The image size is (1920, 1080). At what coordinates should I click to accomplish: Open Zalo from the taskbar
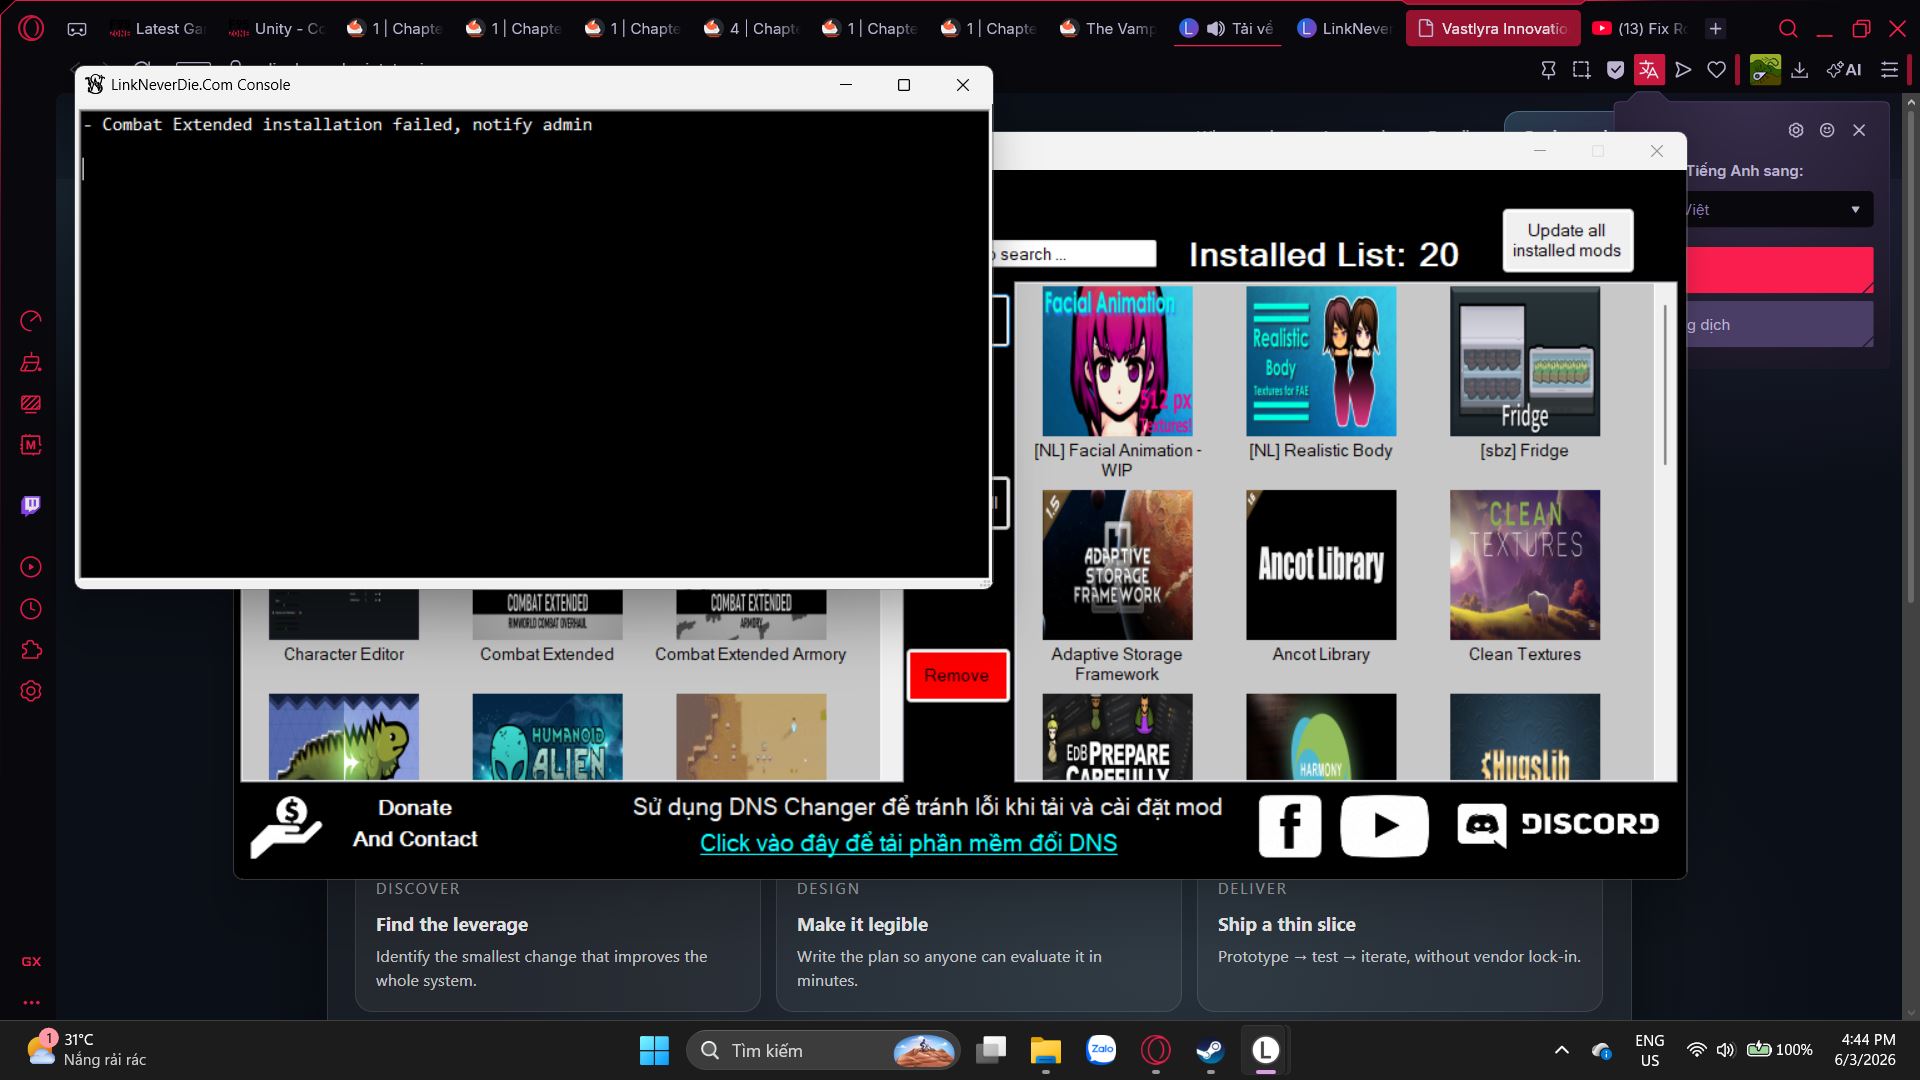[1101, 1050]
